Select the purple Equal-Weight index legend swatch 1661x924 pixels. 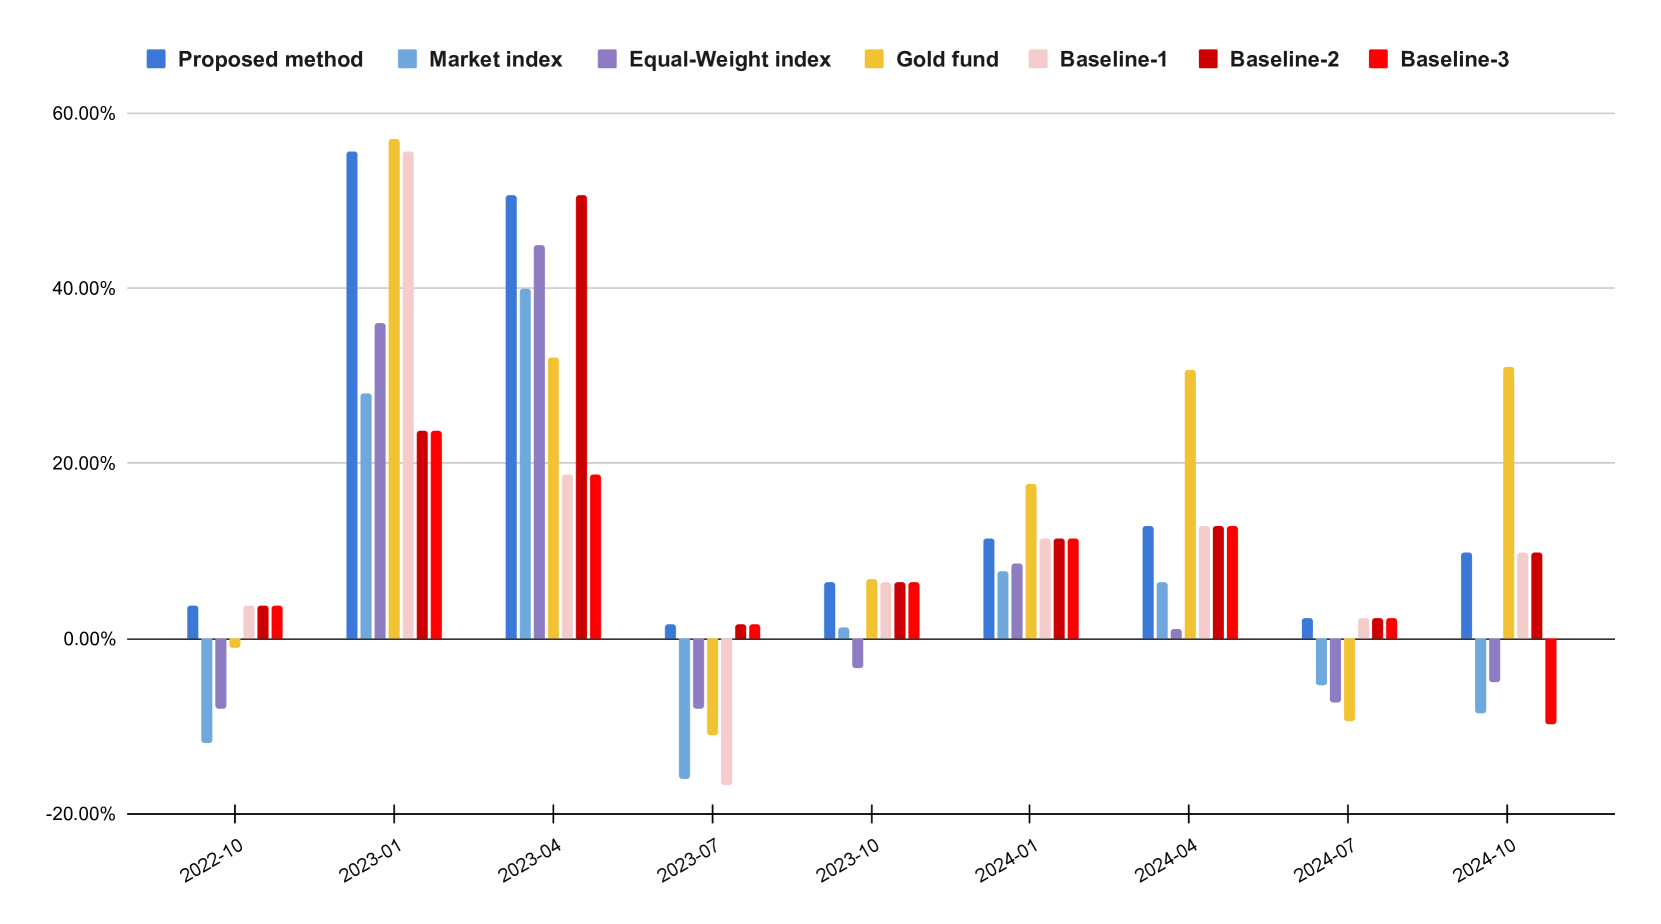607,59
